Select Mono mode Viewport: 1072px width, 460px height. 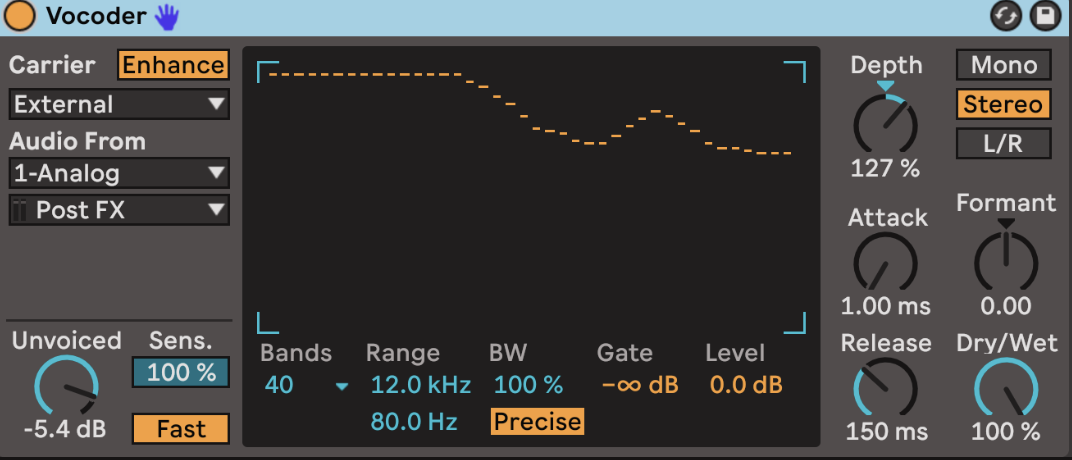1004,65
